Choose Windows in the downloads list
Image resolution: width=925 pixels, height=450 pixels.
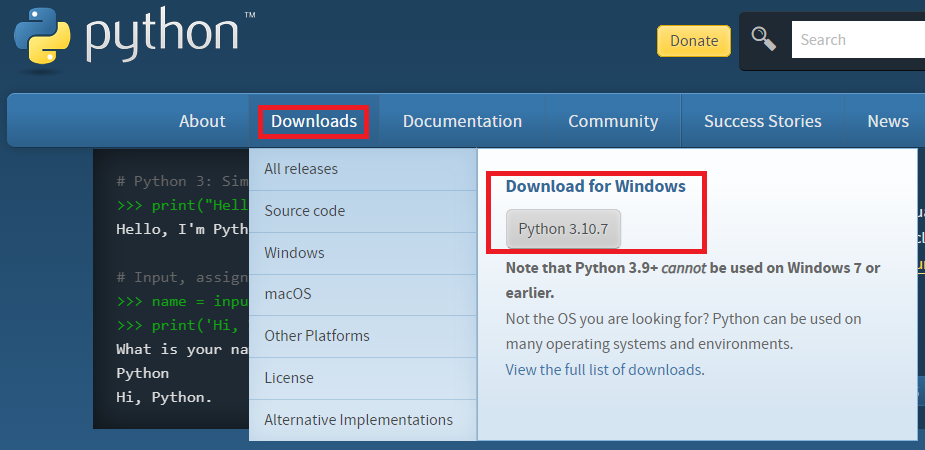[x=363, y=253]
